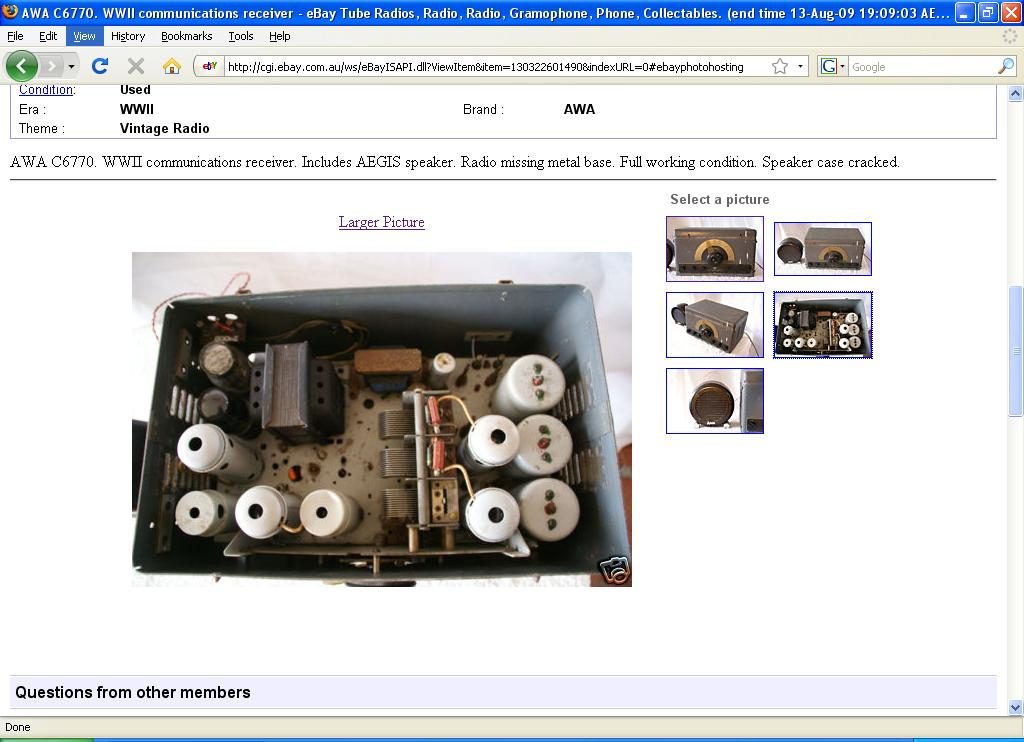Viewport: 1024px width, 742px height.
Task: Open the address bar URL history dropdown
Action: [x=800, y=66]
